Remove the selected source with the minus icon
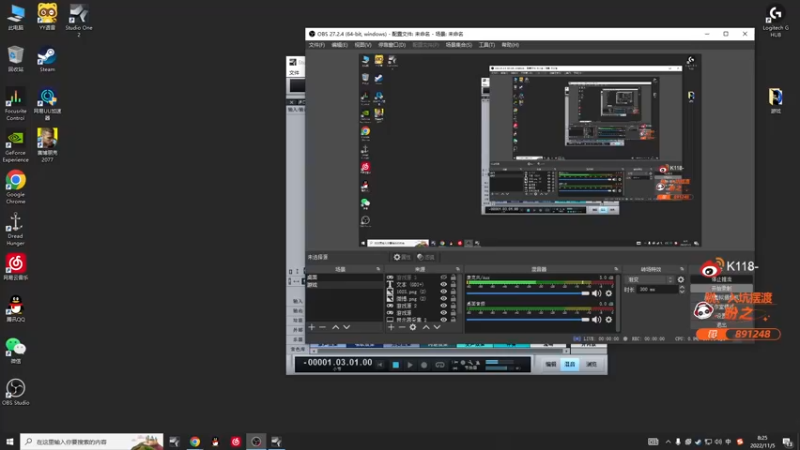Image resolution: width=800 pixels, height=450 pixels. click(x=402, y=327)
